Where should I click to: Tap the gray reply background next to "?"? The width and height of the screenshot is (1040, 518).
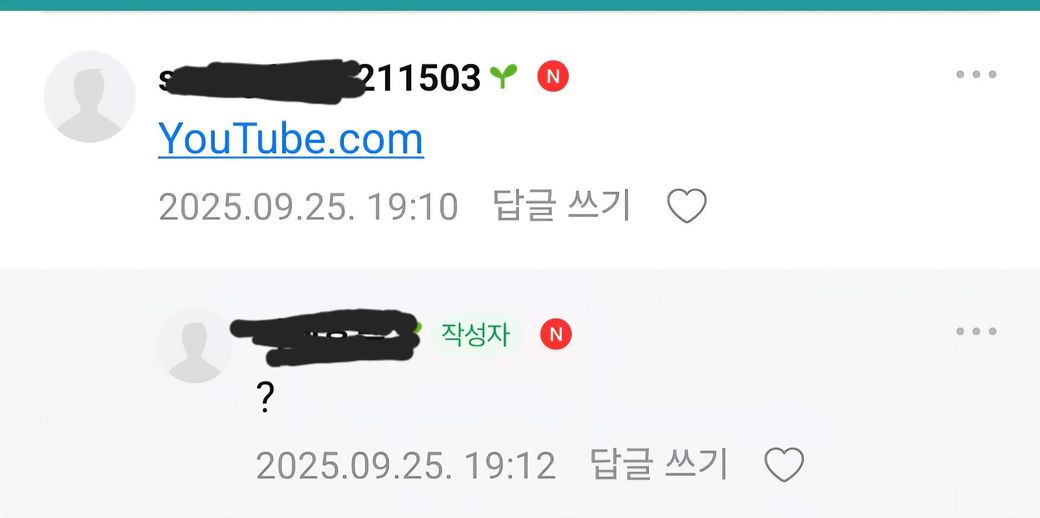pyautogui.click(x=597, y=399)
